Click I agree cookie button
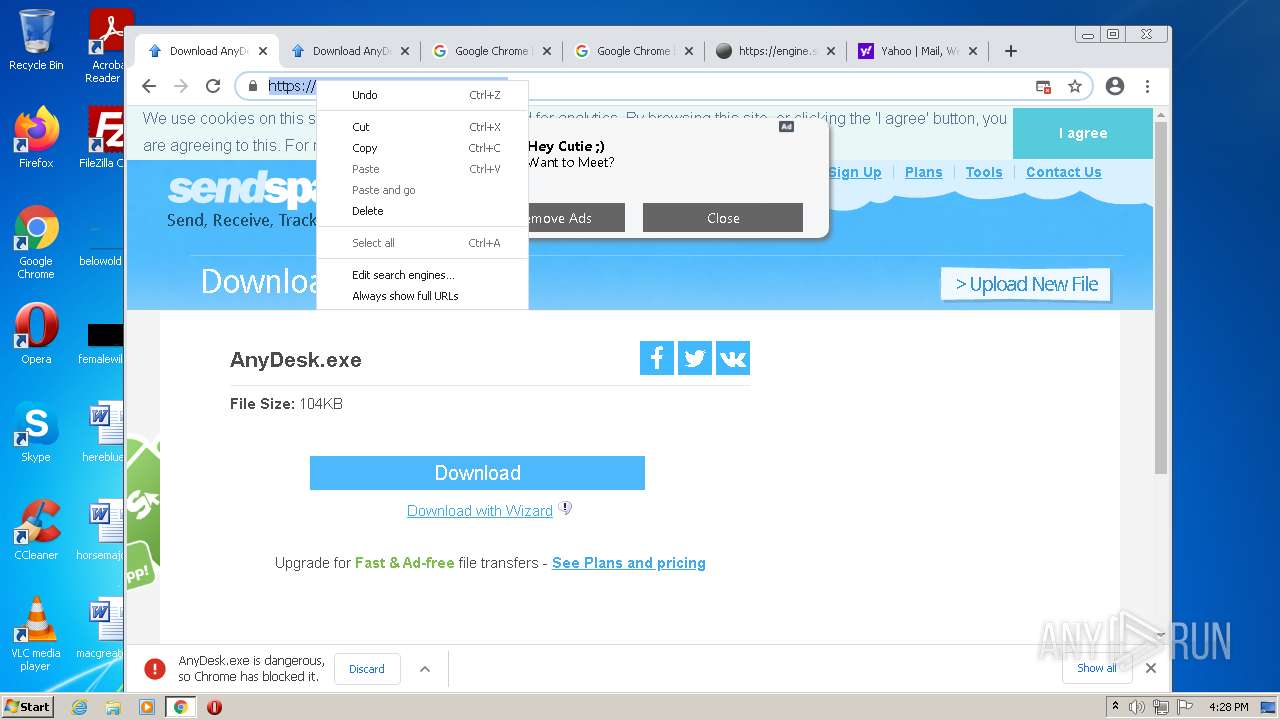Image resolution: width=1280 pixels, height=720 pixels. 1083,133
